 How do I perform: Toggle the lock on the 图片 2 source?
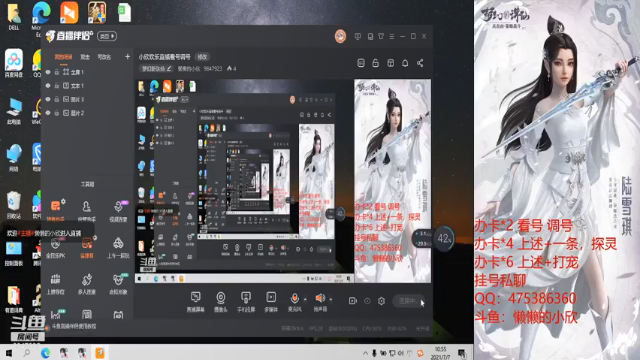click(x=57, y=113)
